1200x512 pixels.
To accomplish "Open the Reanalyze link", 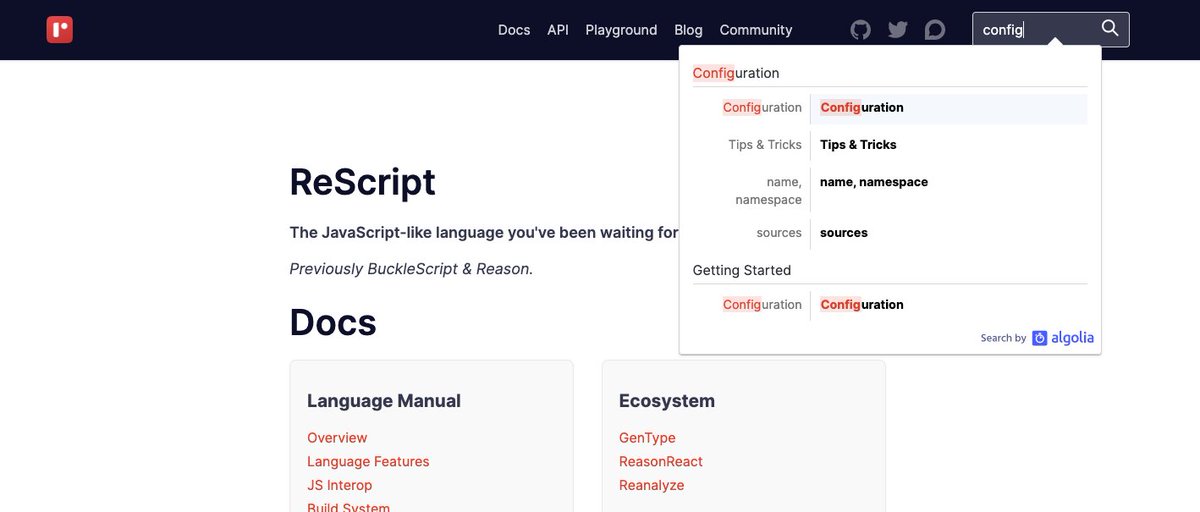I will click(652, 485).
